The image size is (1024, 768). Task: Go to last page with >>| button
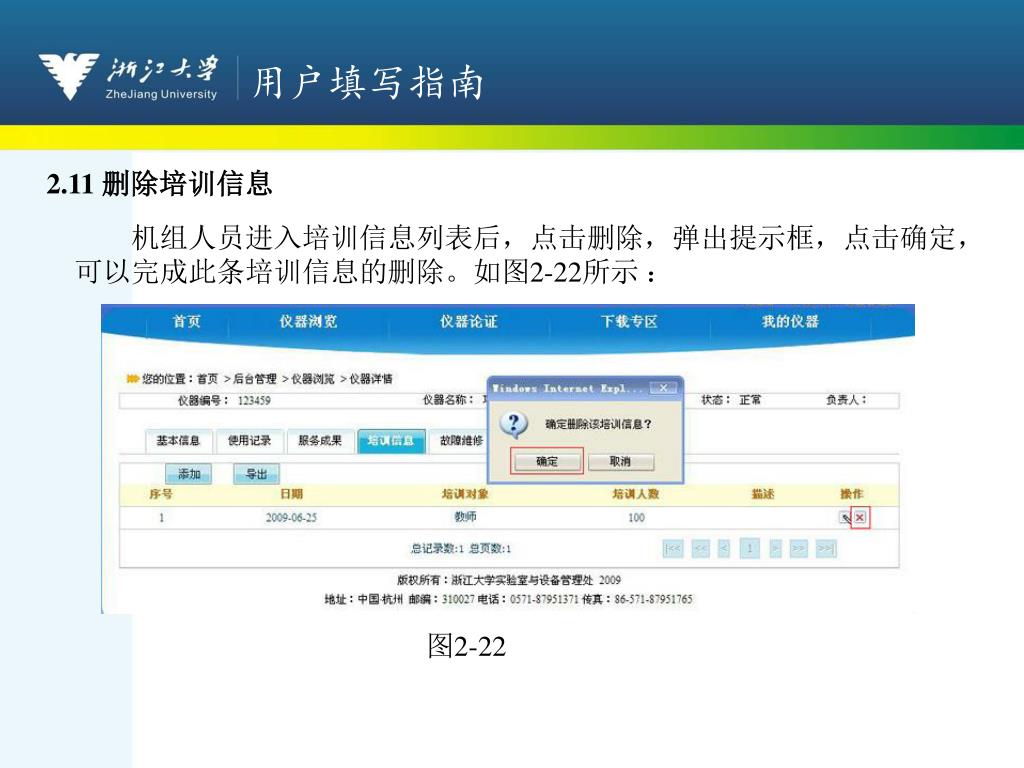[x=826, y=549]
